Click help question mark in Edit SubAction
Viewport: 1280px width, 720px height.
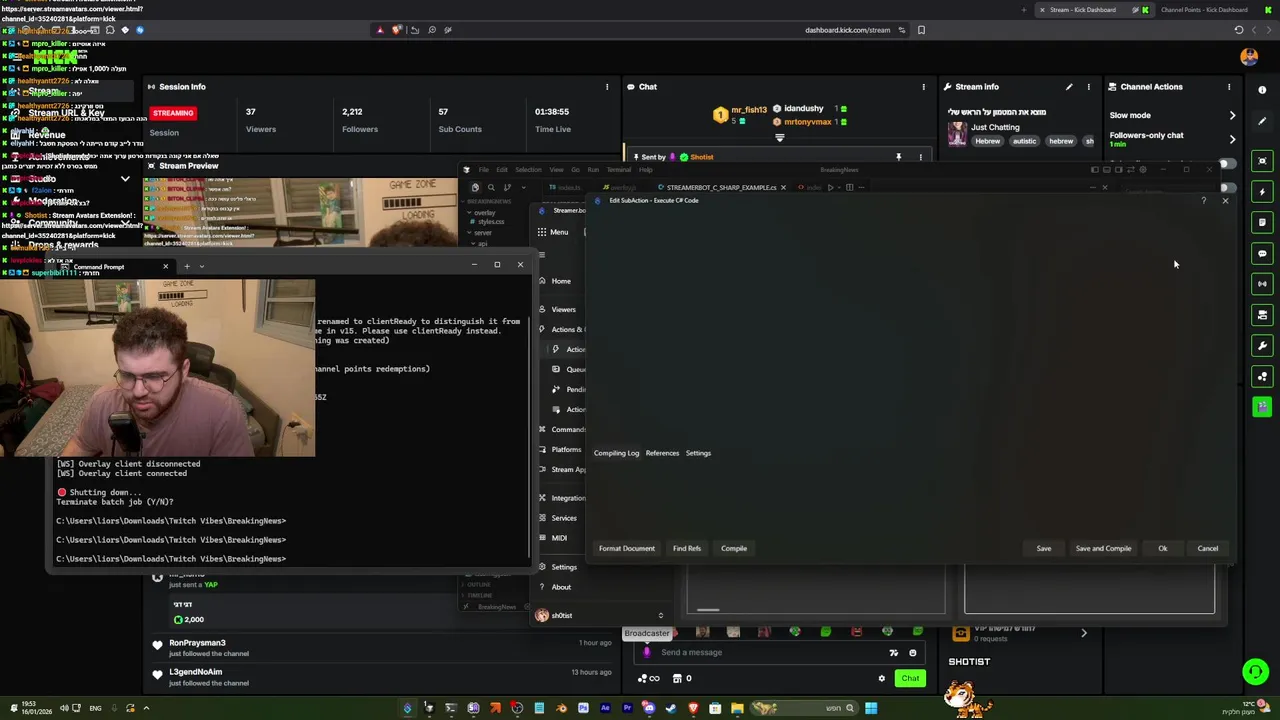click(1203, 201)
